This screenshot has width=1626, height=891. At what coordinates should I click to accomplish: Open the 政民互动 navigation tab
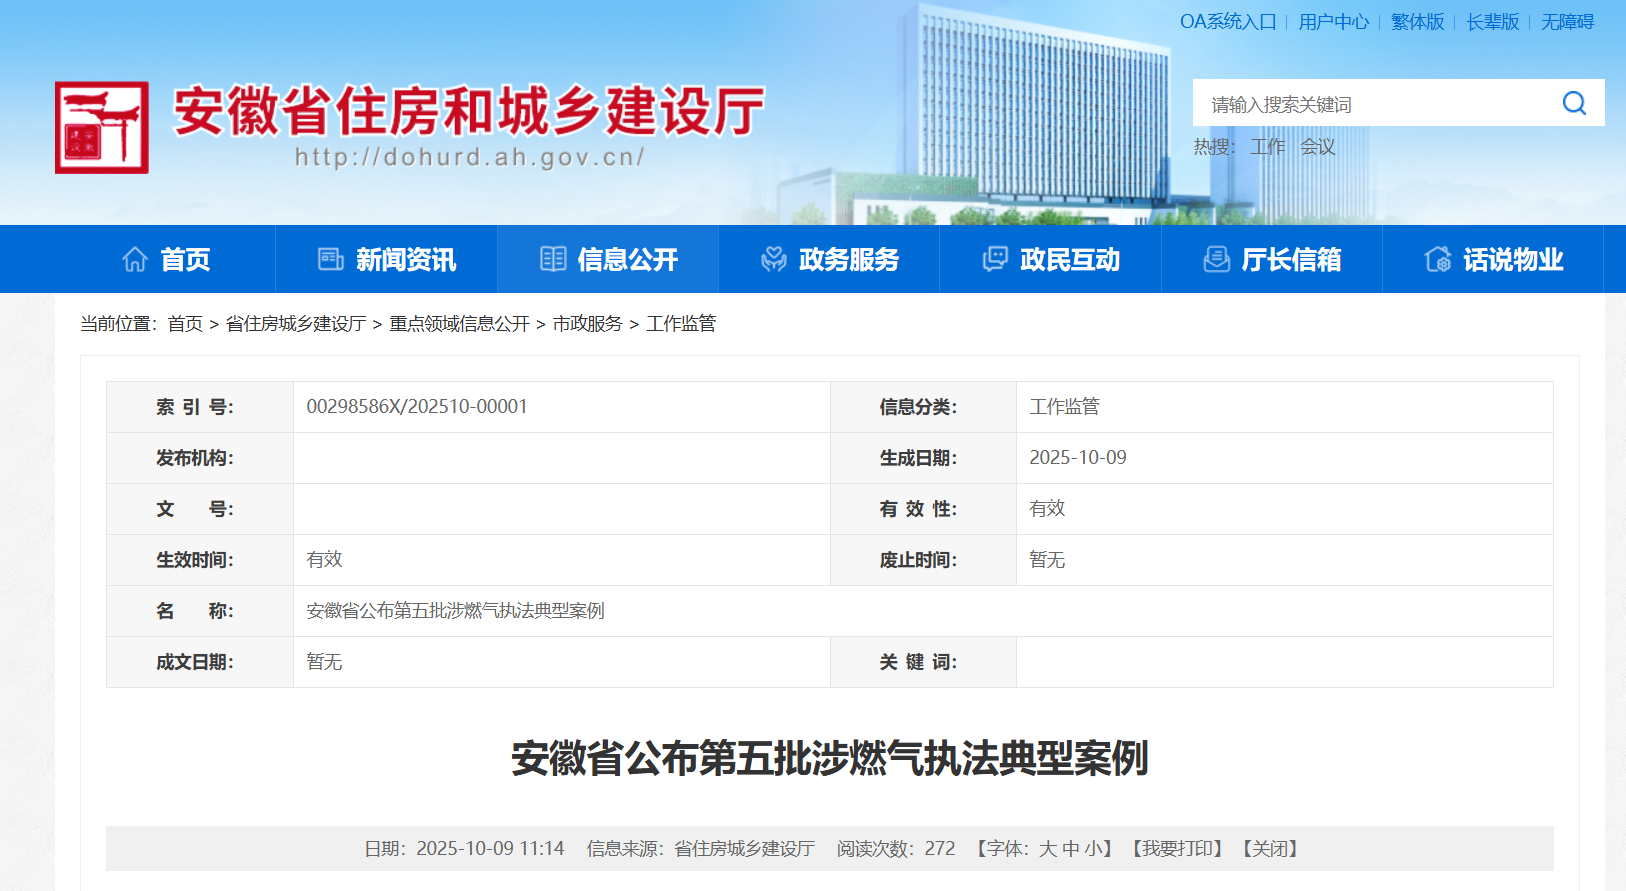tap(1050, 259)
